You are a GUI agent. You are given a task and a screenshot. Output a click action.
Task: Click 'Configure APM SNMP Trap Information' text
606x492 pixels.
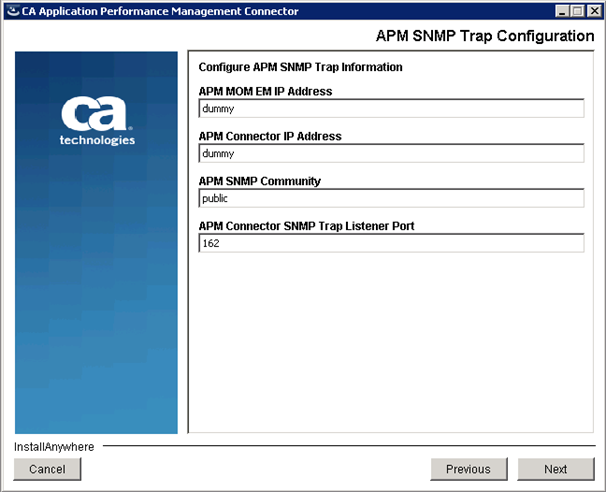pos(300,67)
